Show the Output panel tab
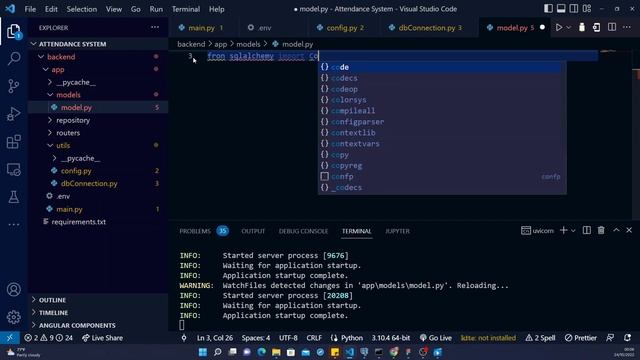This screenshot has width=640, height=360. point(253,231)
